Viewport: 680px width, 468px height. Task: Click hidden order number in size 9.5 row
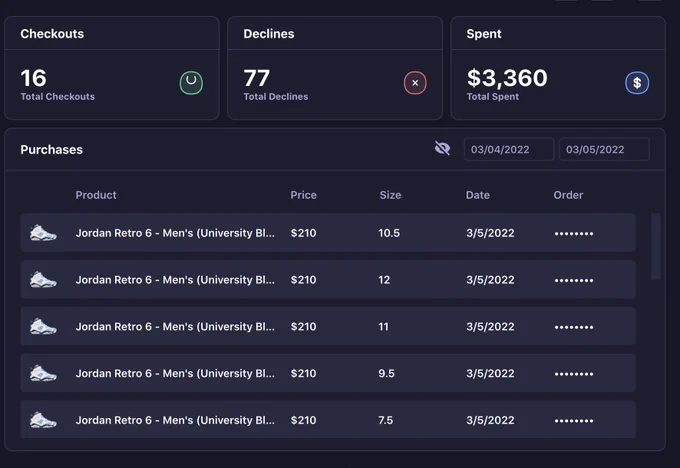point(574,374)
